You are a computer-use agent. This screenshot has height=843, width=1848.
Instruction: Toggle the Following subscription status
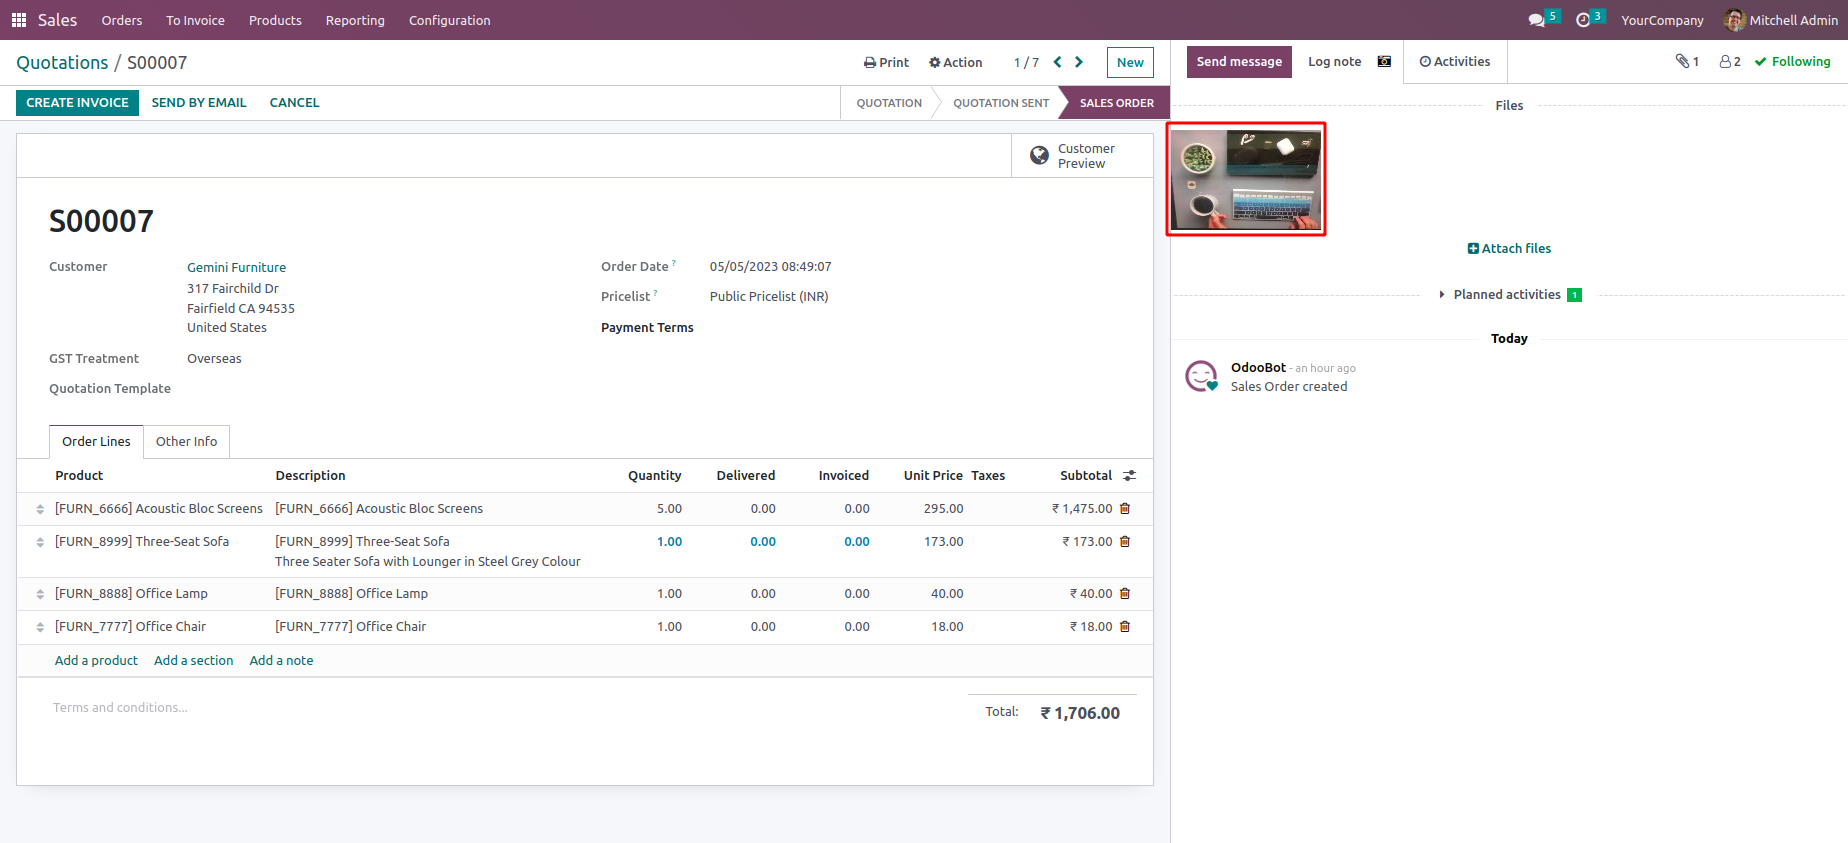pos(1793,62)
